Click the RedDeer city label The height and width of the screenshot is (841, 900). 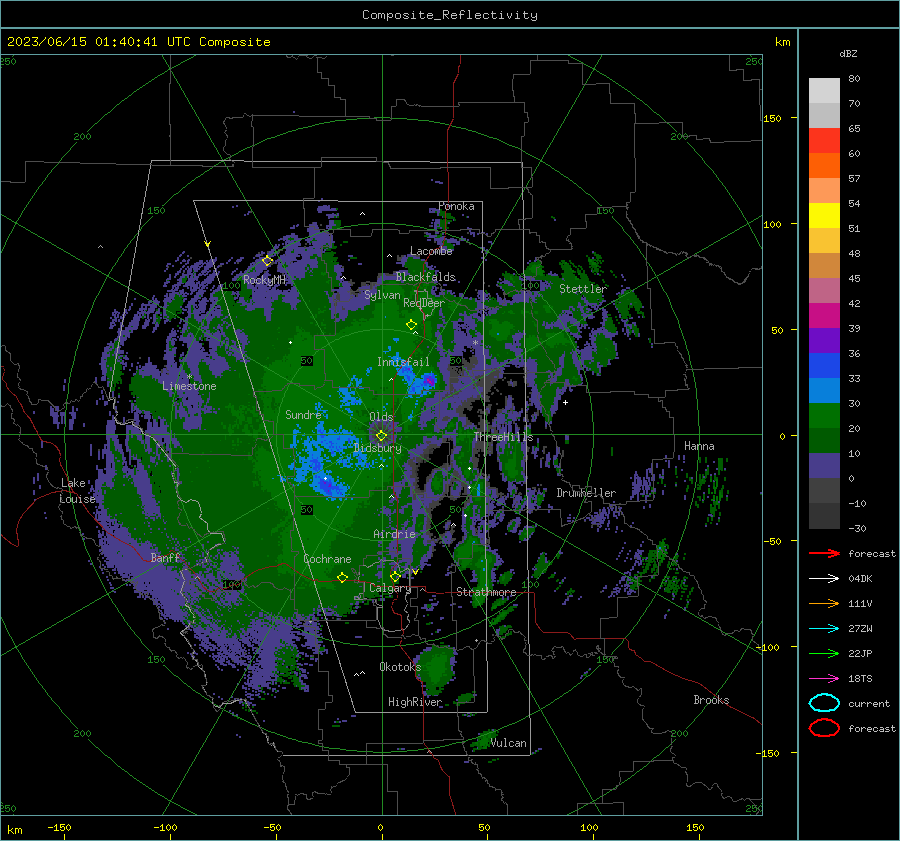[424, 303]
